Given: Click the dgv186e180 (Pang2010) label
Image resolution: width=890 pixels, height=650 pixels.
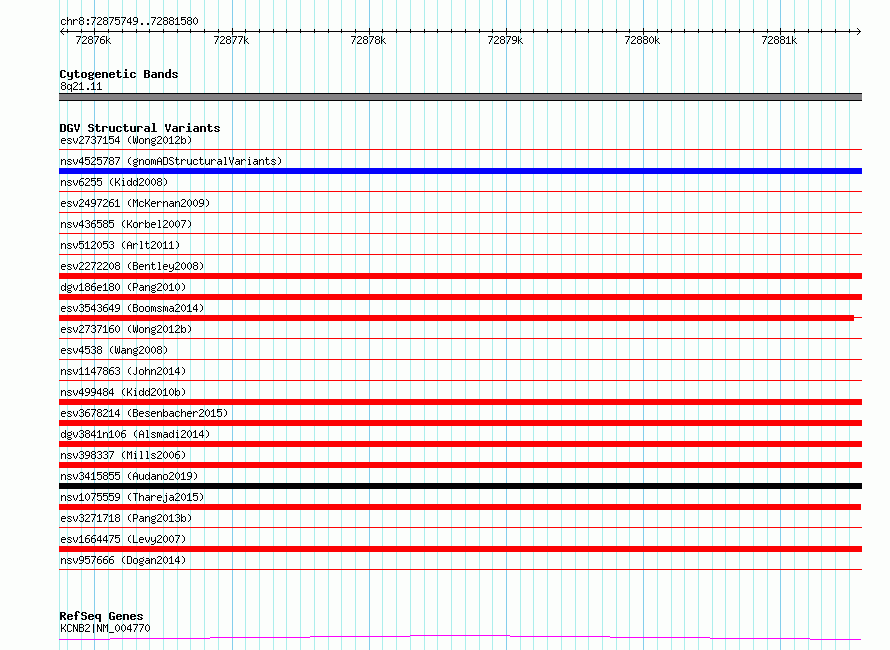Looking at the screenshot, I should [123, 287].
